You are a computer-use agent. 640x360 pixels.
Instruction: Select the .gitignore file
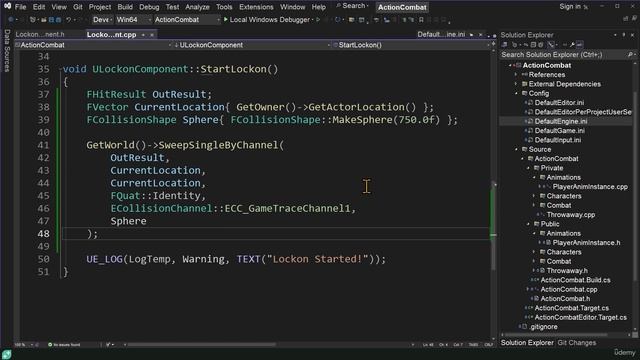click(x=543, y=327)
